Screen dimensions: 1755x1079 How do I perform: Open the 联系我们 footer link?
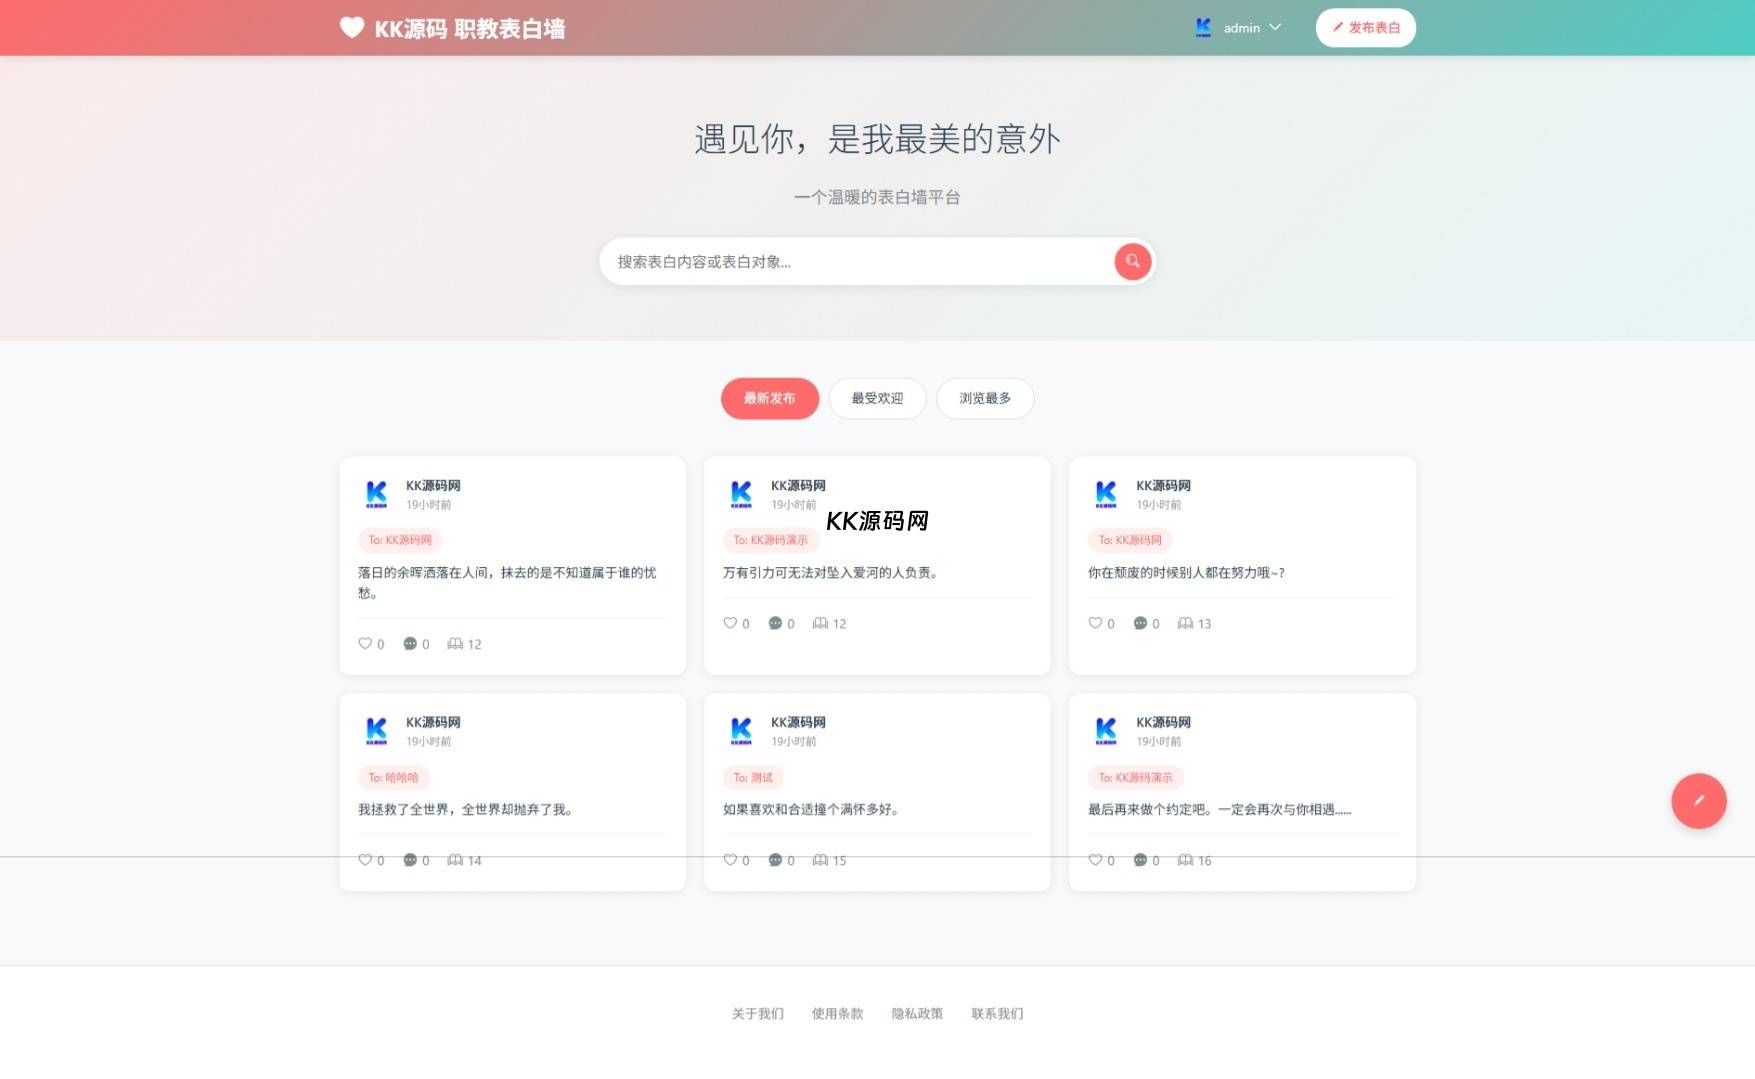tap(997, 1013)
